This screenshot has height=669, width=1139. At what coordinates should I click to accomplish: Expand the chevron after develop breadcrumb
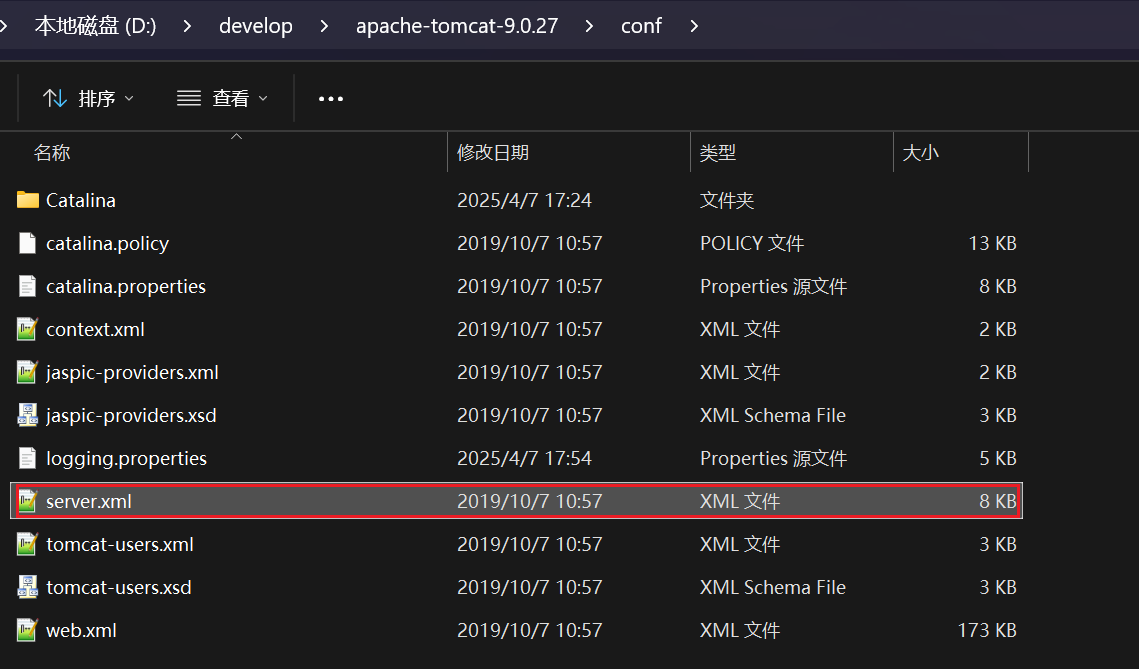pos(324,26)
